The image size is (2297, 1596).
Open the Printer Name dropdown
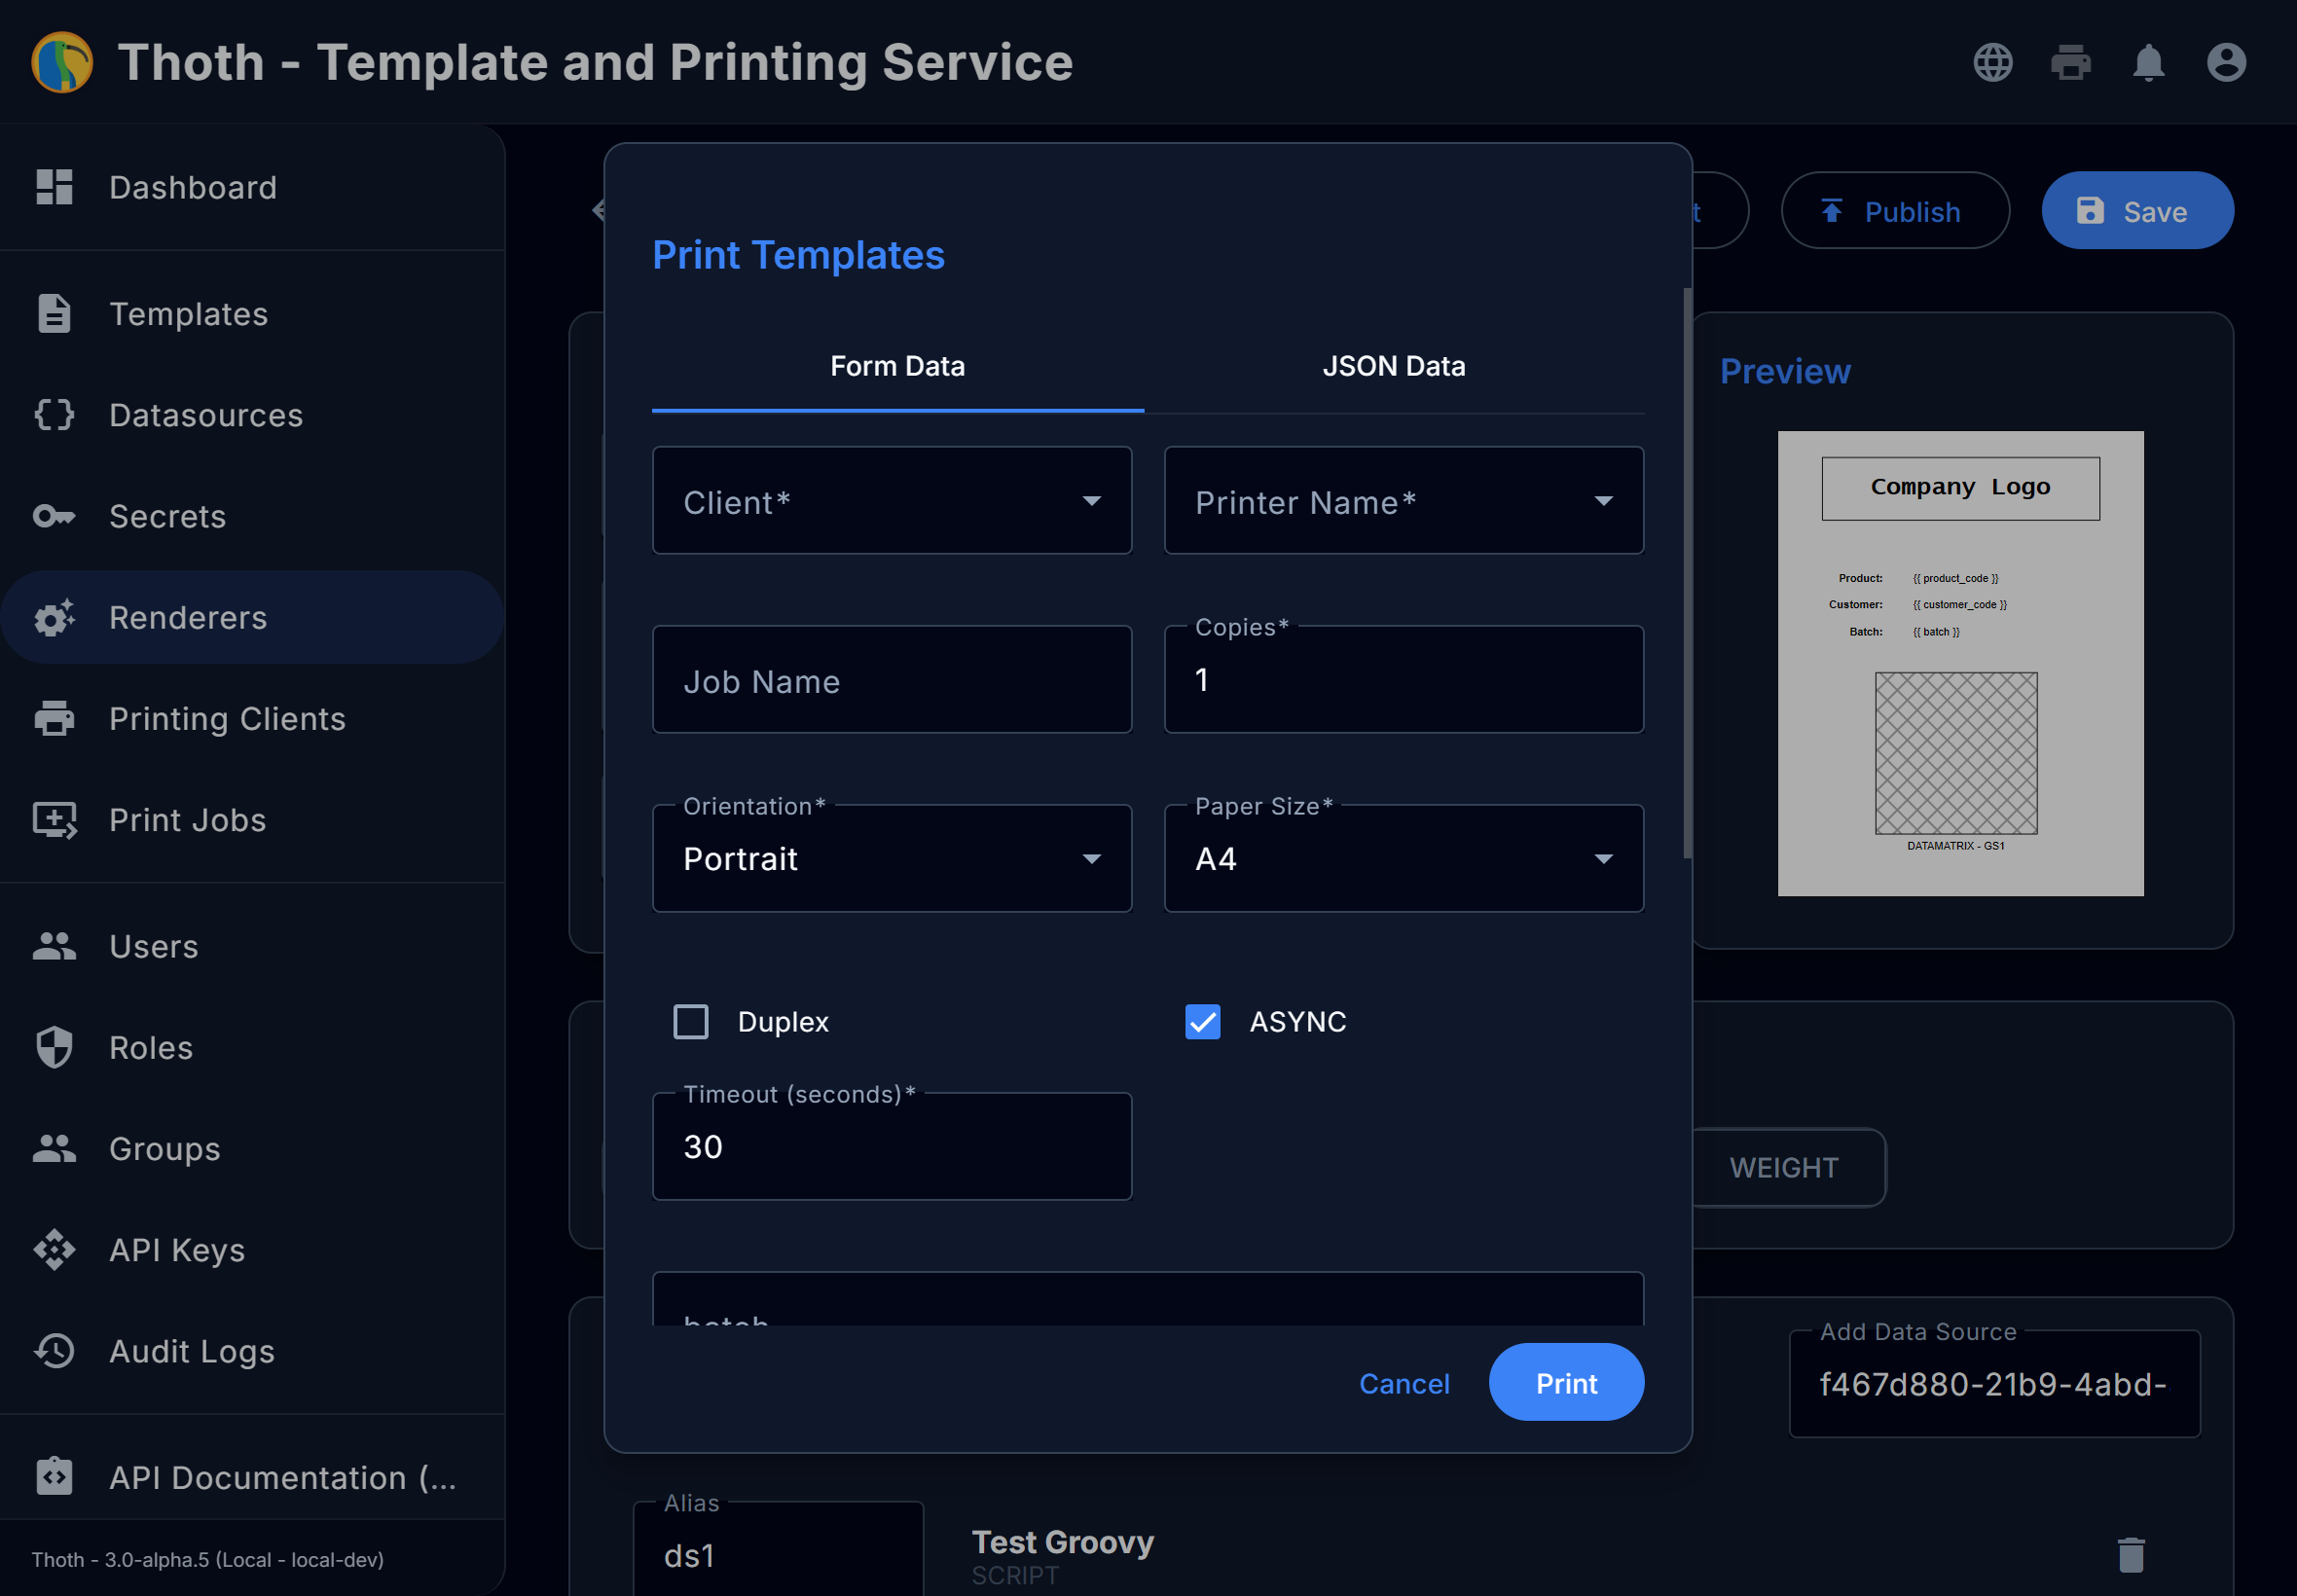pyautogui.click(x=1404, y=500)
